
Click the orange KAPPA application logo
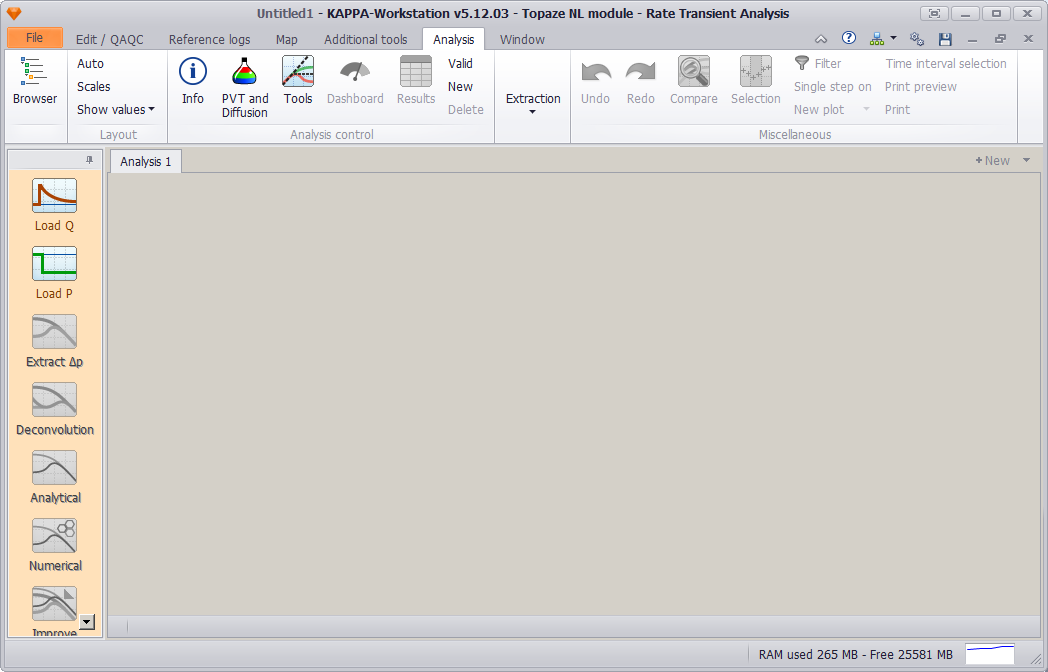14,13
